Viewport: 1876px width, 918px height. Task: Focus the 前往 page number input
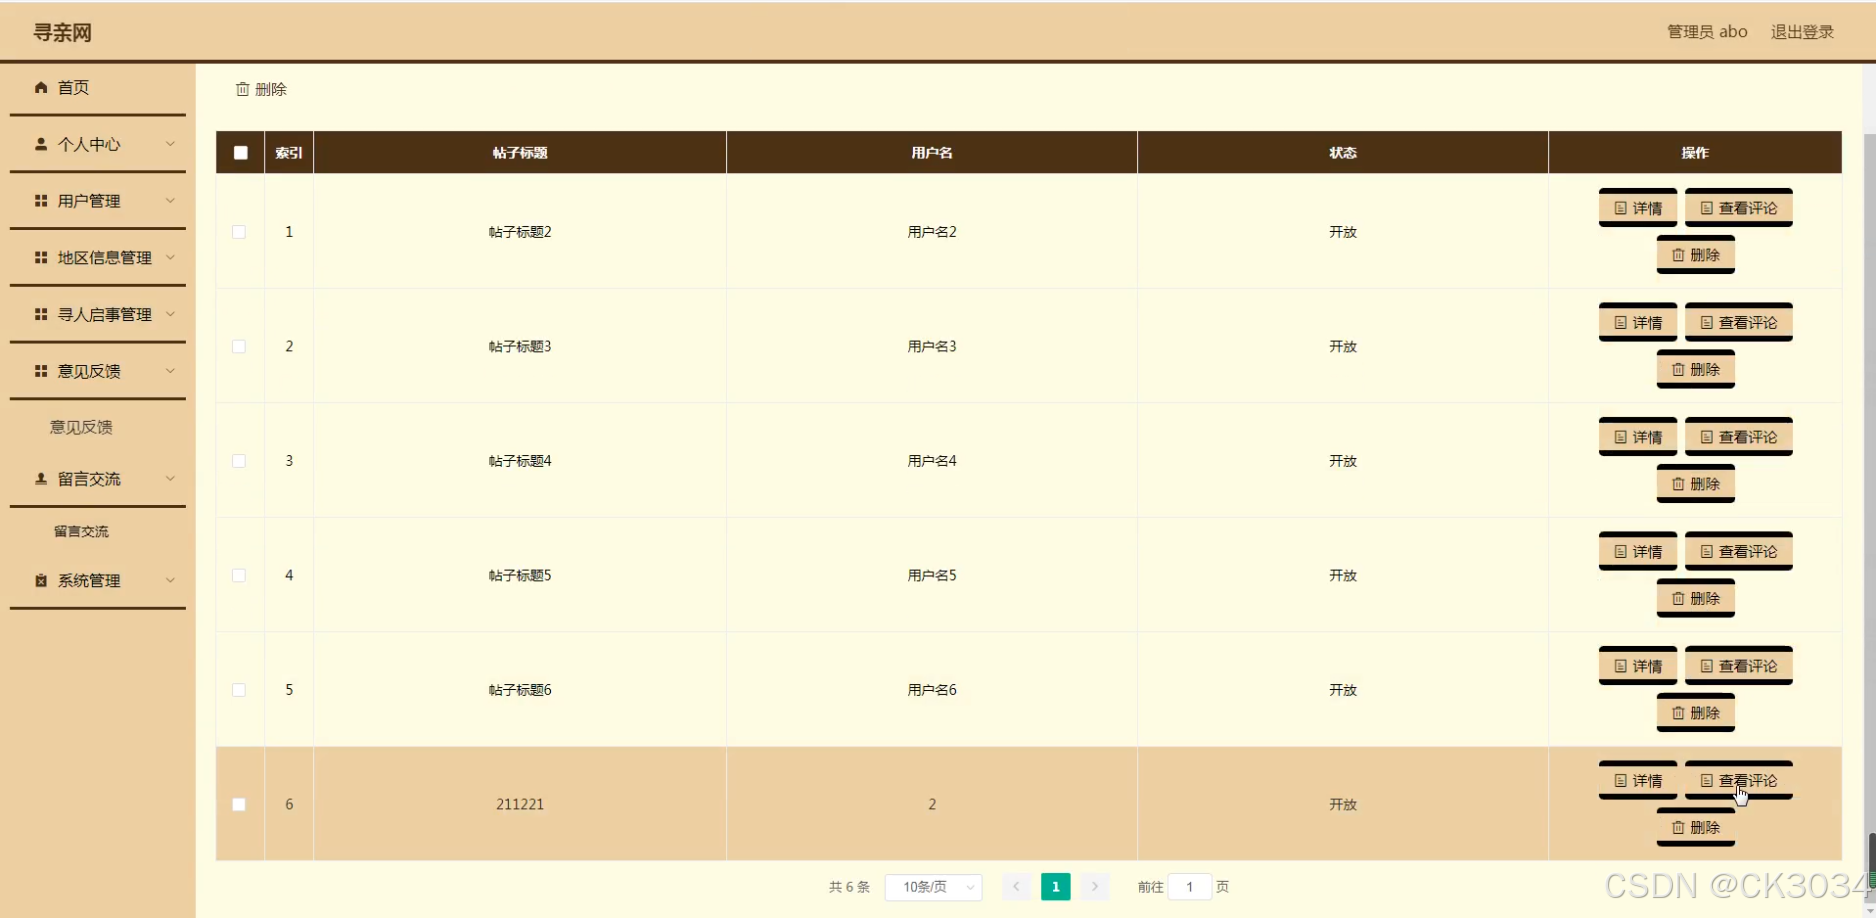point(1189,887)
